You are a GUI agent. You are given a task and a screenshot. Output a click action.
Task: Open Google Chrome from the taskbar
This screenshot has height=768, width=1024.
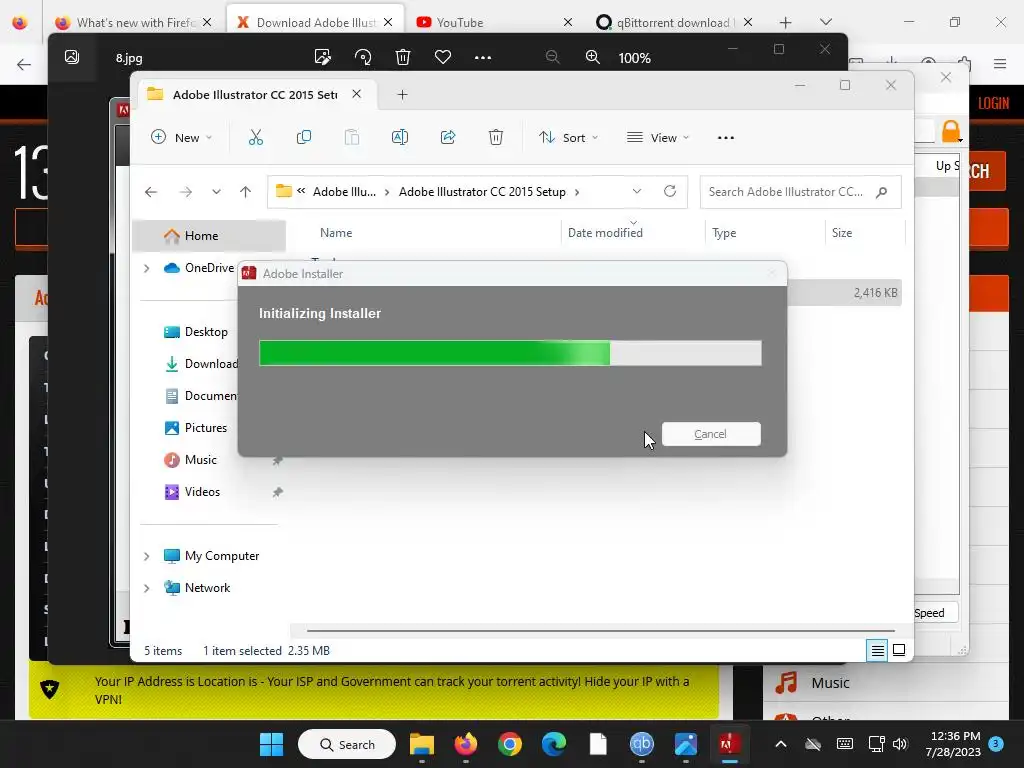[509, 744]
